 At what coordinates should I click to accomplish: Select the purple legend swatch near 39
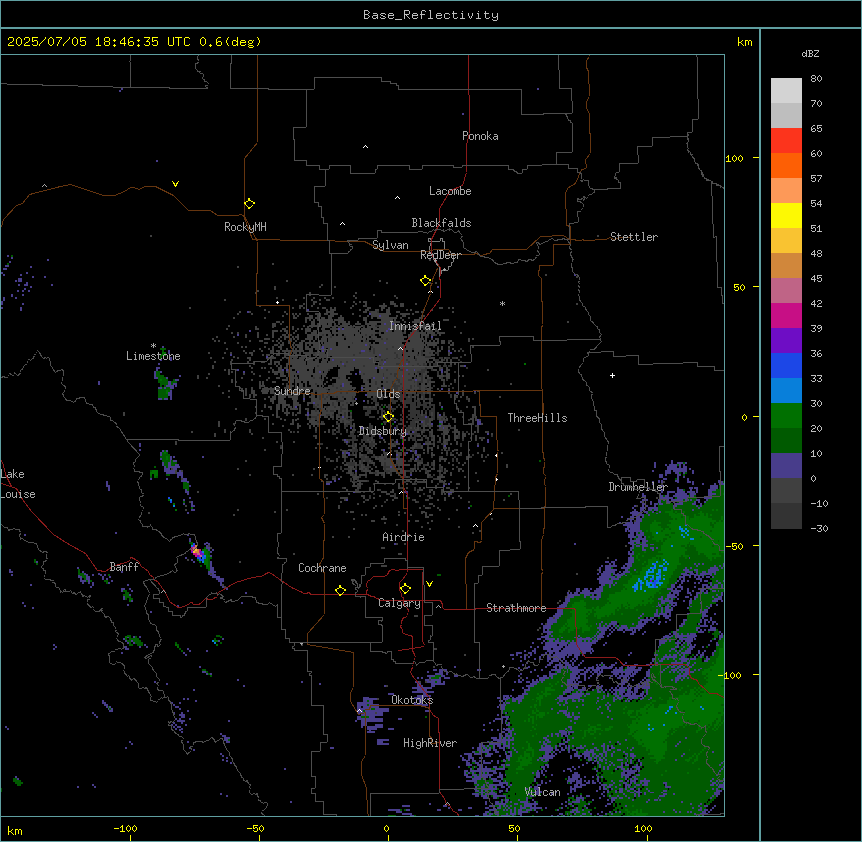(x=786, y=340)
